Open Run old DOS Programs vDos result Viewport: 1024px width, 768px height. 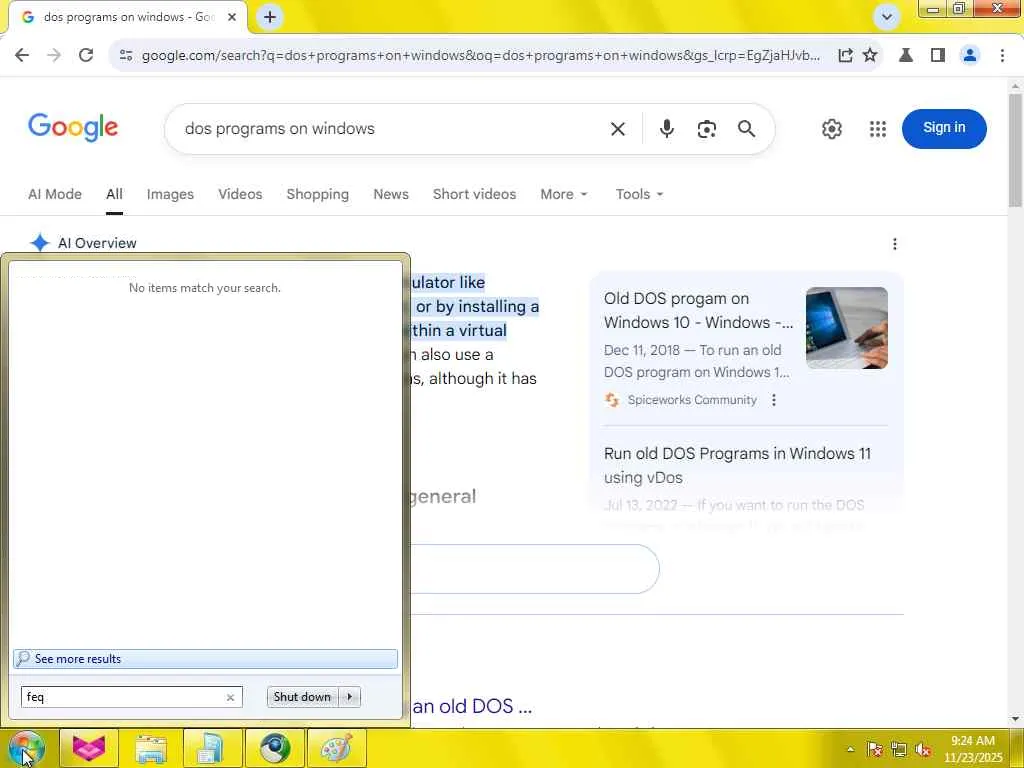[737, 466]
